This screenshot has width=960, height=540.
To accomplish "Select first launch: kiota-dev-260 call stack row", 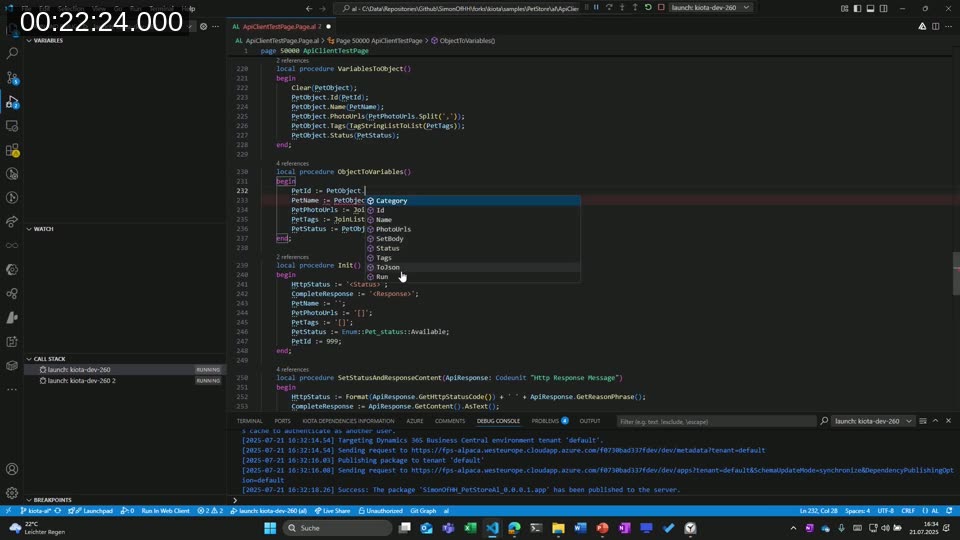I will click(x=124, y=370).
